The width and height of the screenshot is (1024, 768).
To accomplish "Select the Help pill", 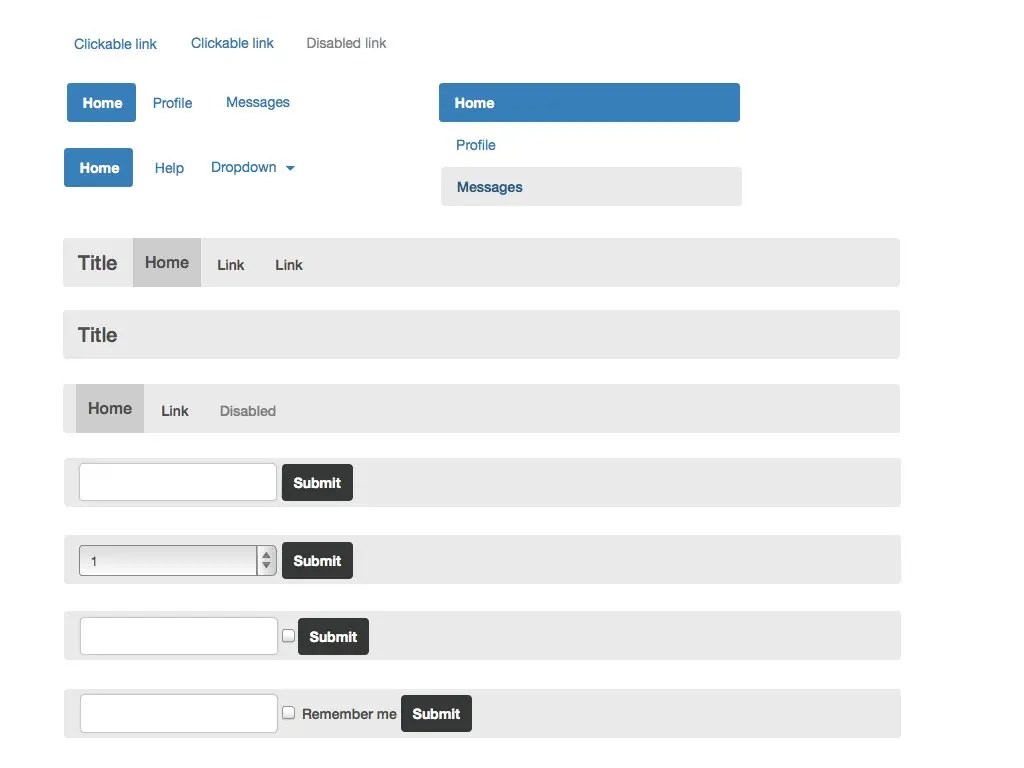I will tap(168, 168).
